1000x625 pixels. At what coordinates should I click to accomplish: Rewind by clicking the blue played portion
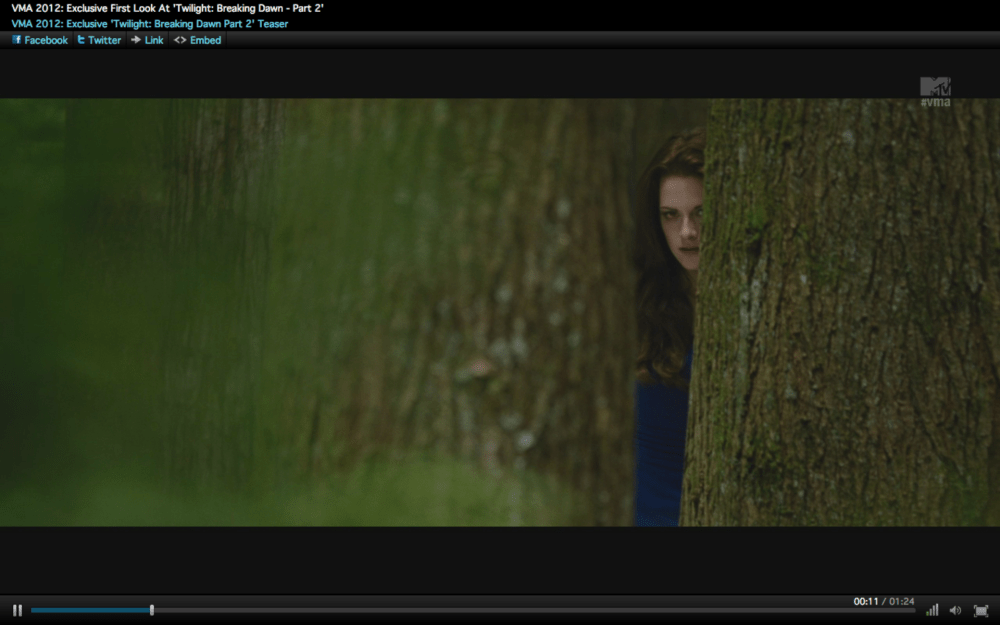click(90, 610)
